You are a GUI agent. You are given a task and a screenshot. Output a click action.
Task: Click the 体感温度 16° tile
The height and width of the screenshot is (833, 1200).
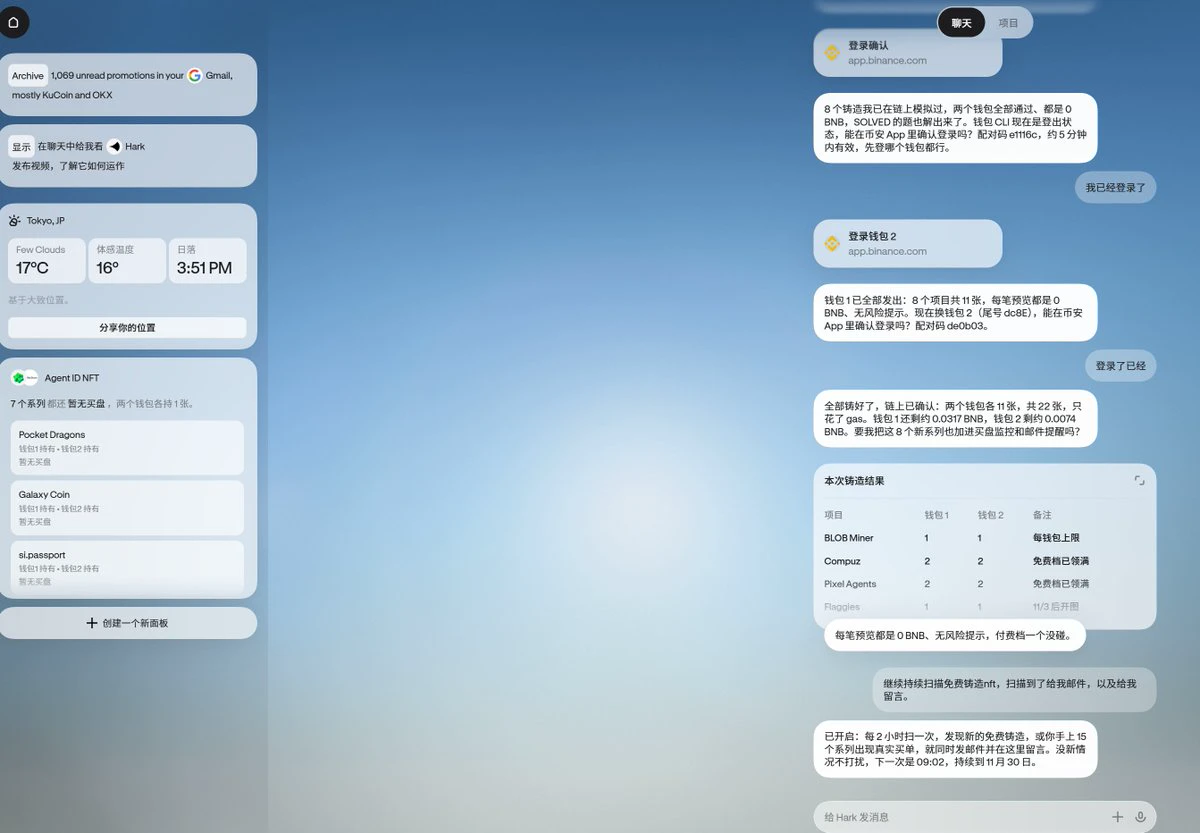(127, 261)
